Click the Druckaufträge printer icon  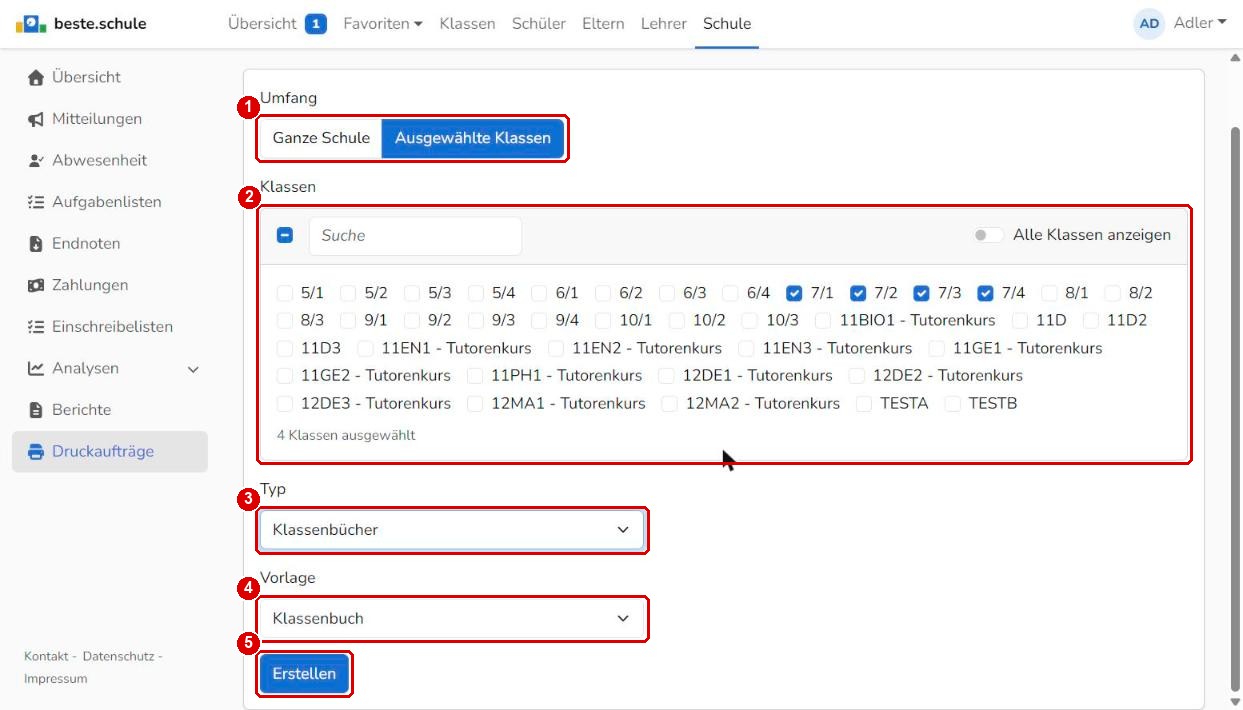pos(36,452)
